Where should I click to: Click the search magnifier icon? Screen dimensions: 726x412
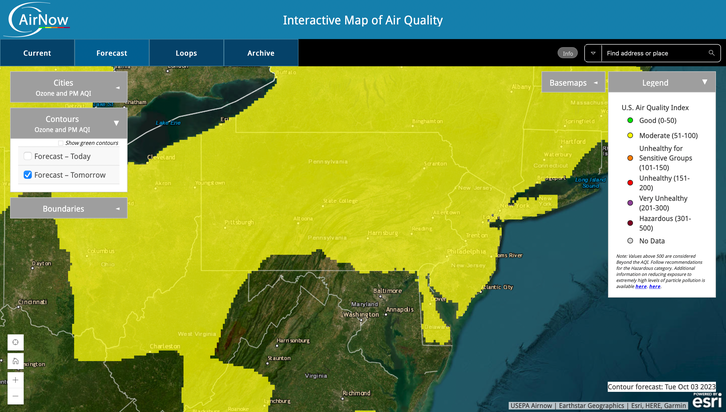pyautogui.click(x=710, y=52)
